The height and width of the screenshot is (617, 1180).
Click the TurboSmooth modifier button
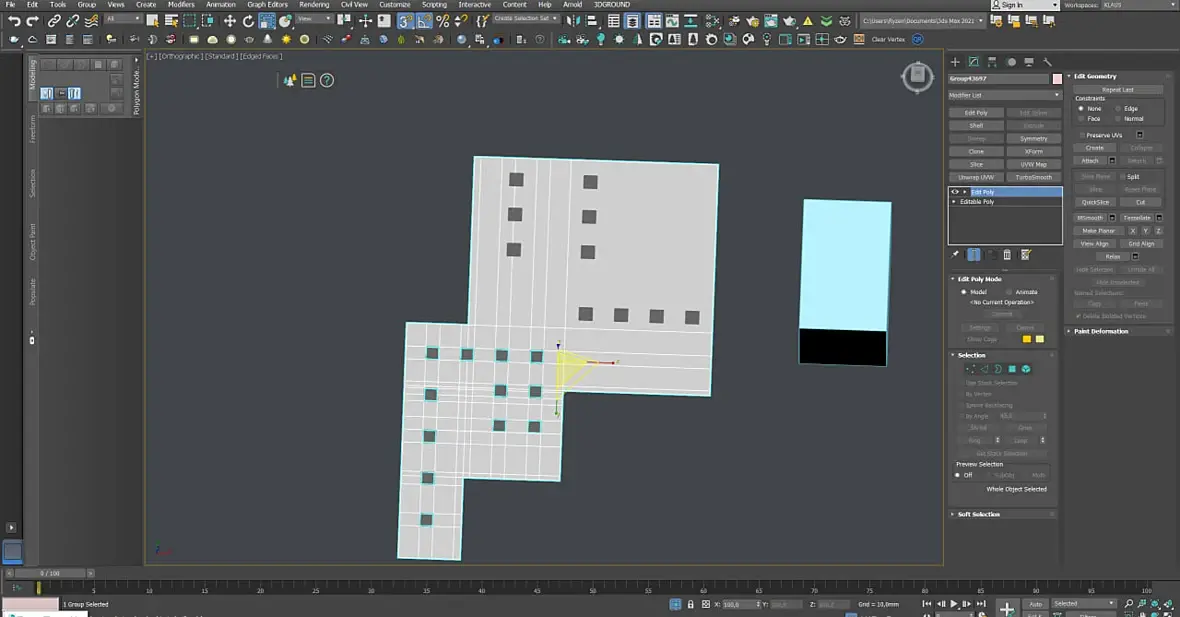(x=1033, y=177)
